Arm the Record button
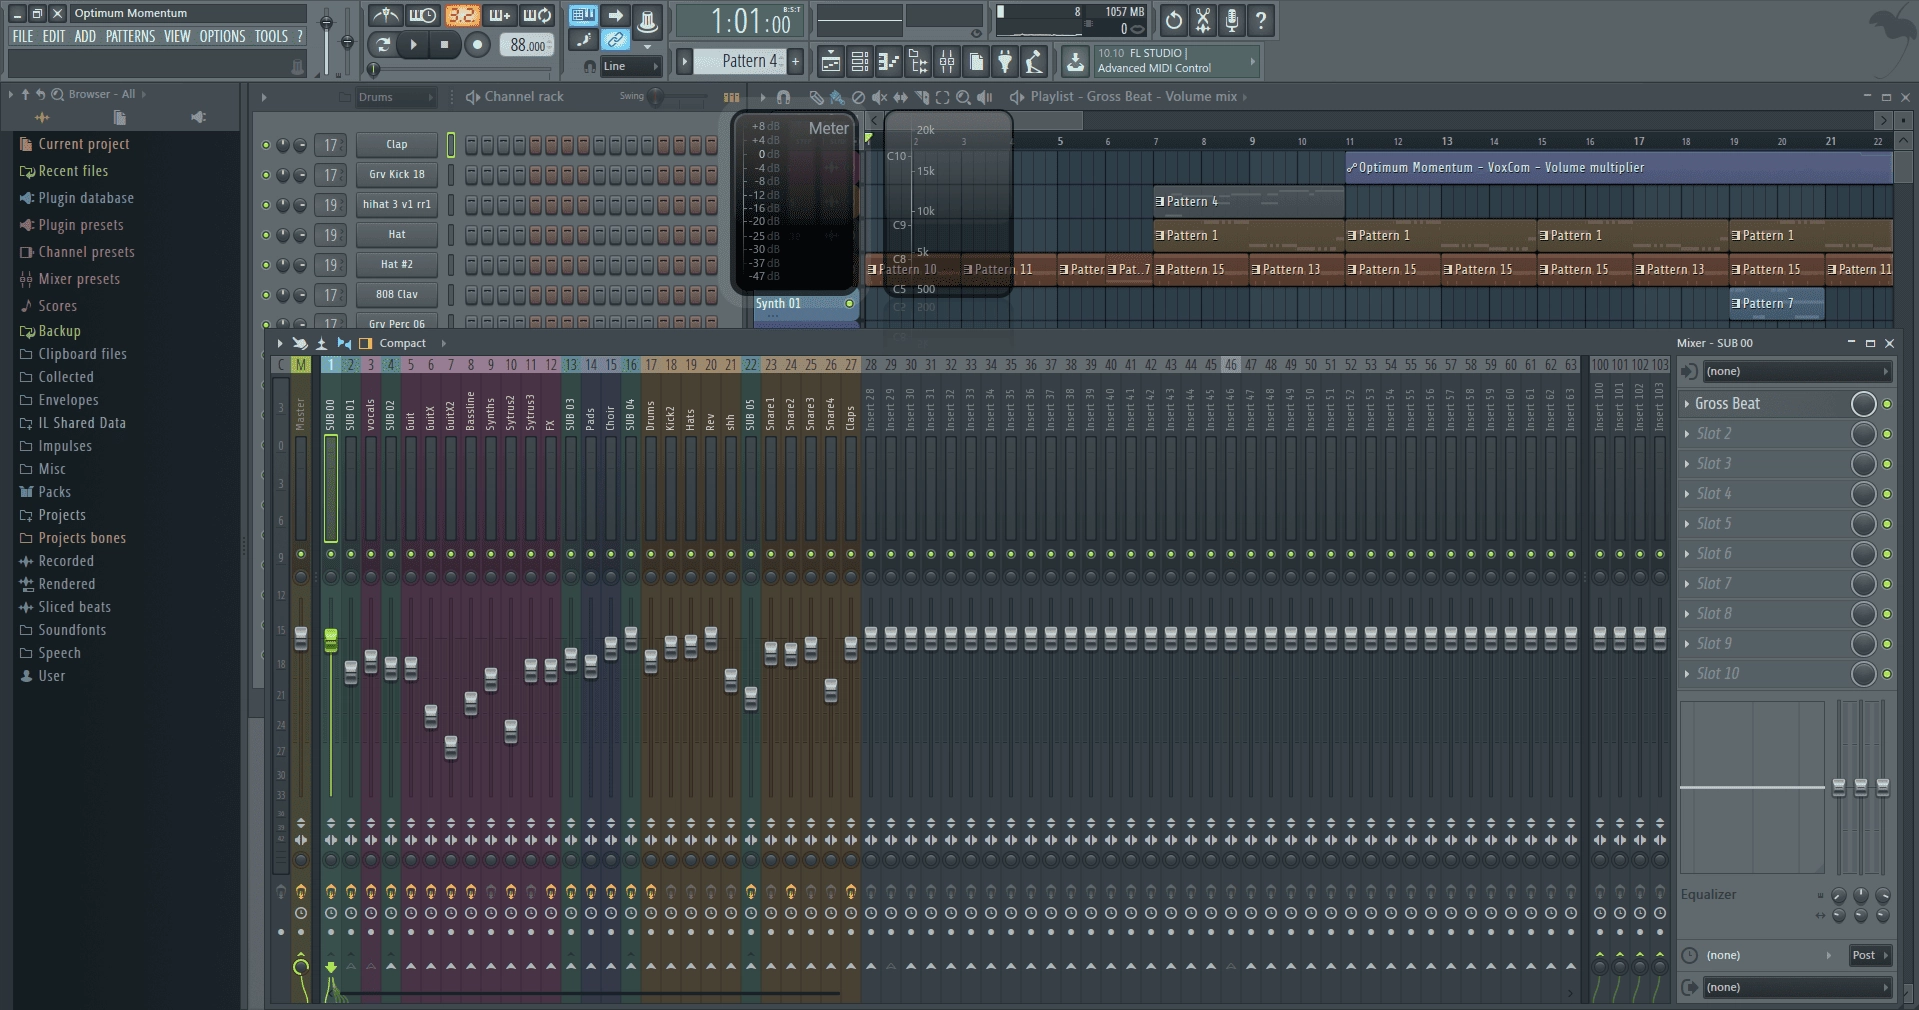 [478, 44]
